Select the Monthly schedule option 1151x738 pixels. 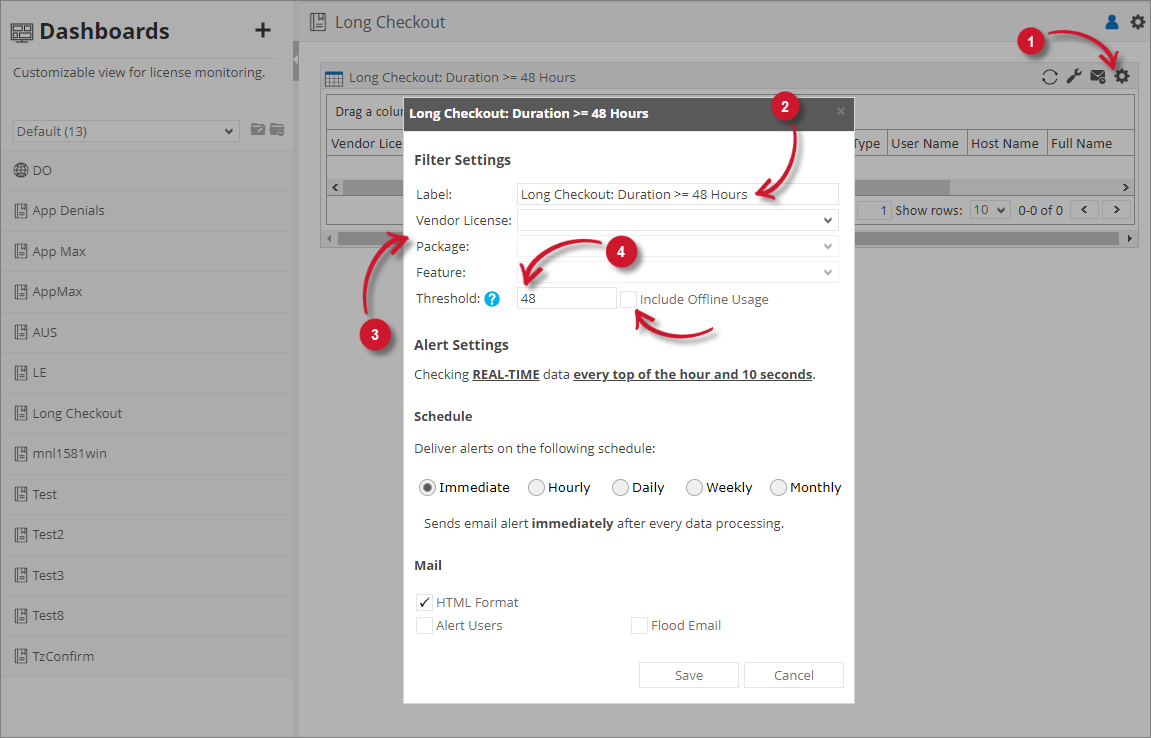point(778,488)
